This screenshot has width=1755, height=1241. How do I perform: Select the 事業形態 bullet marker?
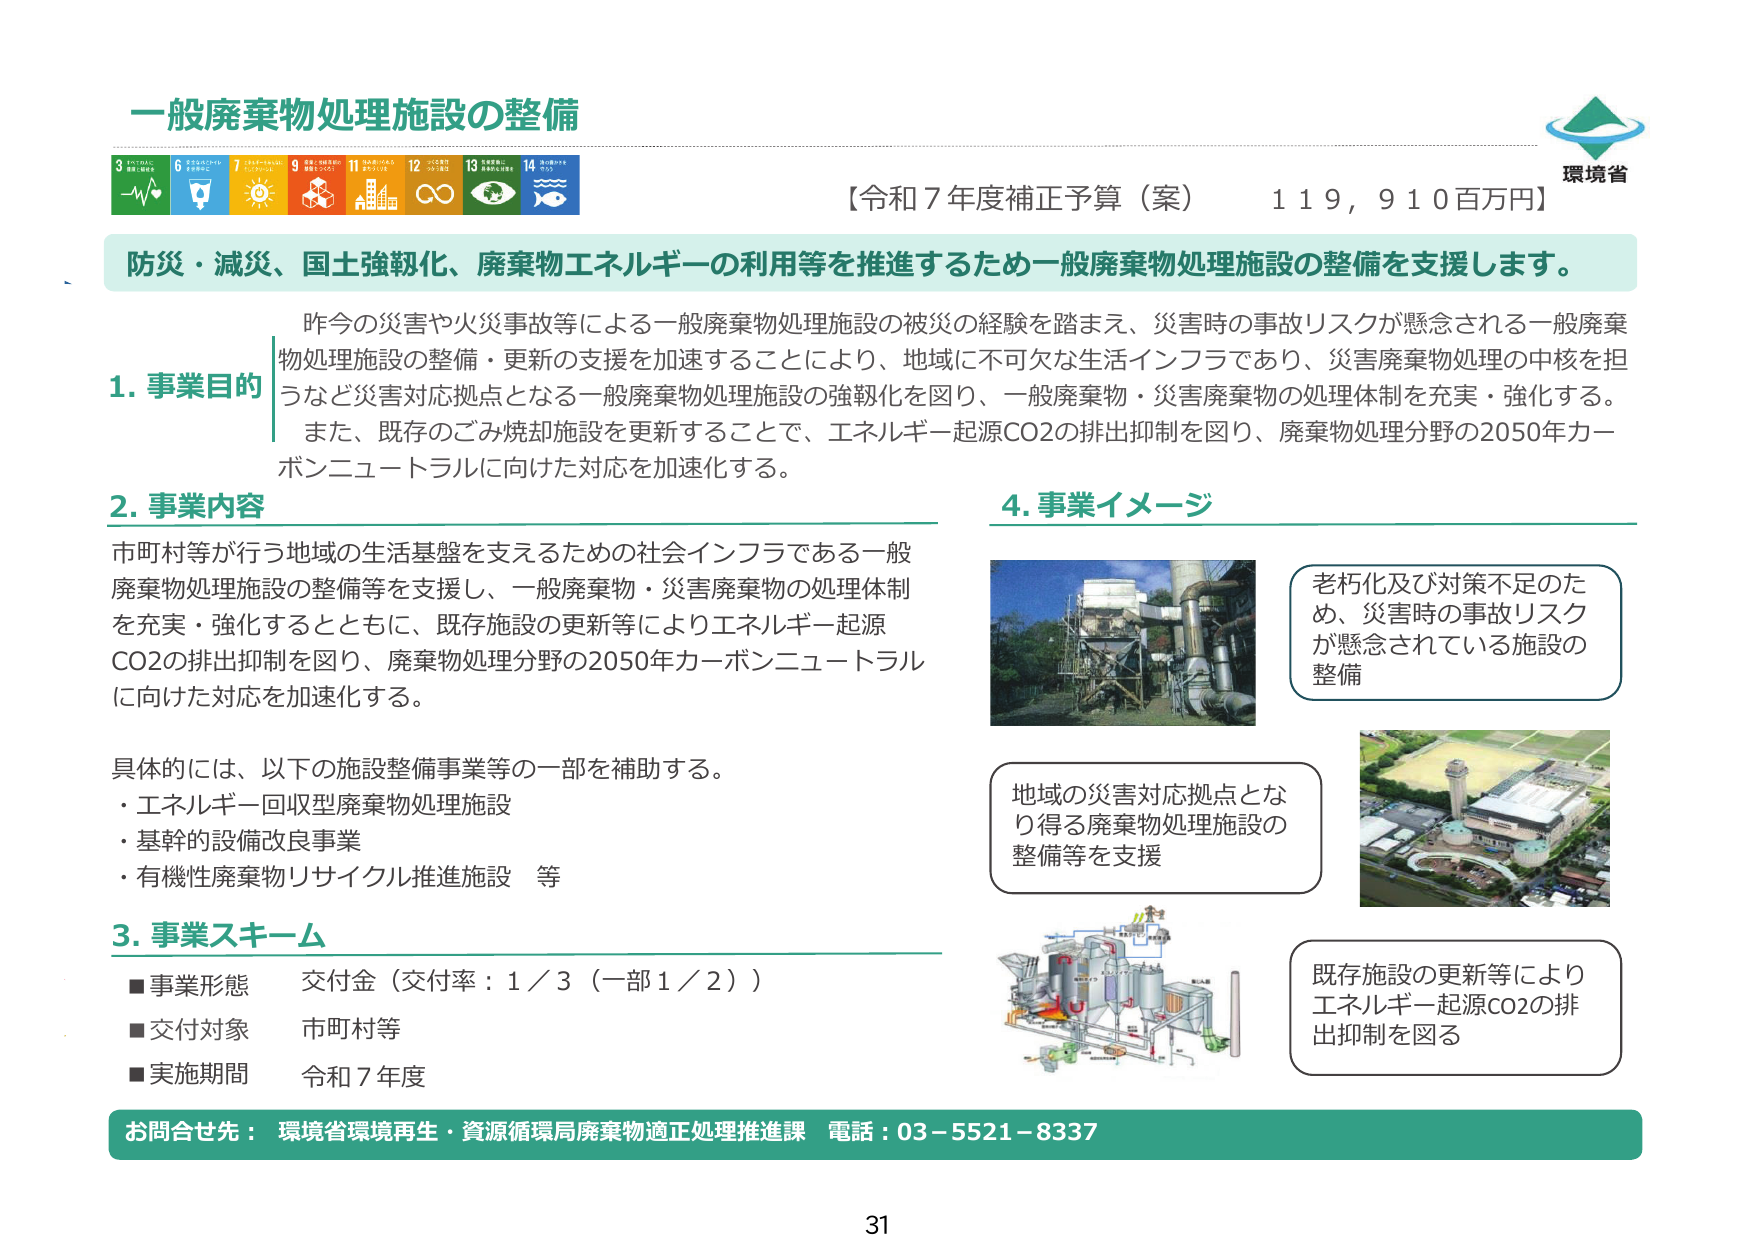(139, 985)
